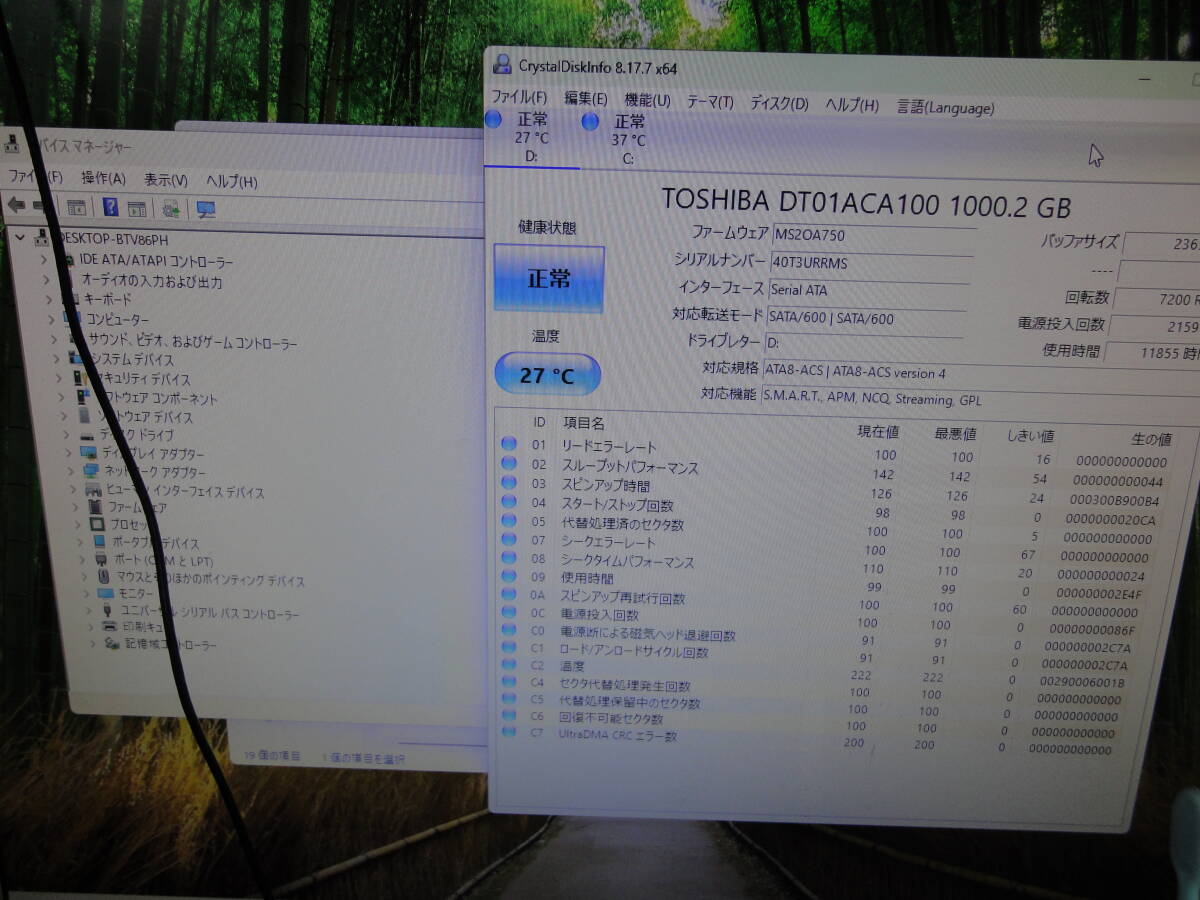Expand キーボード node
The height and width of the screenshot is (900, 1200).
point(48,298)
